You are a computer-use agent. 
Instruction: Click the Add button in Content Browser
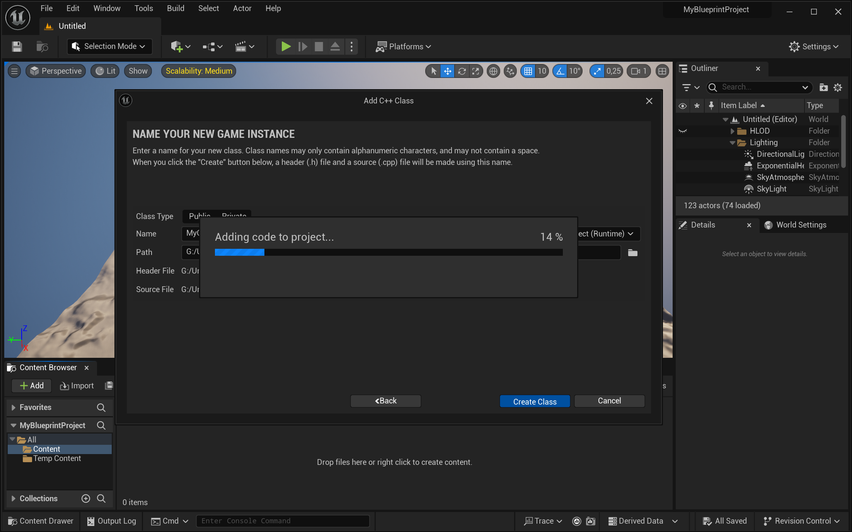(32, 386)
